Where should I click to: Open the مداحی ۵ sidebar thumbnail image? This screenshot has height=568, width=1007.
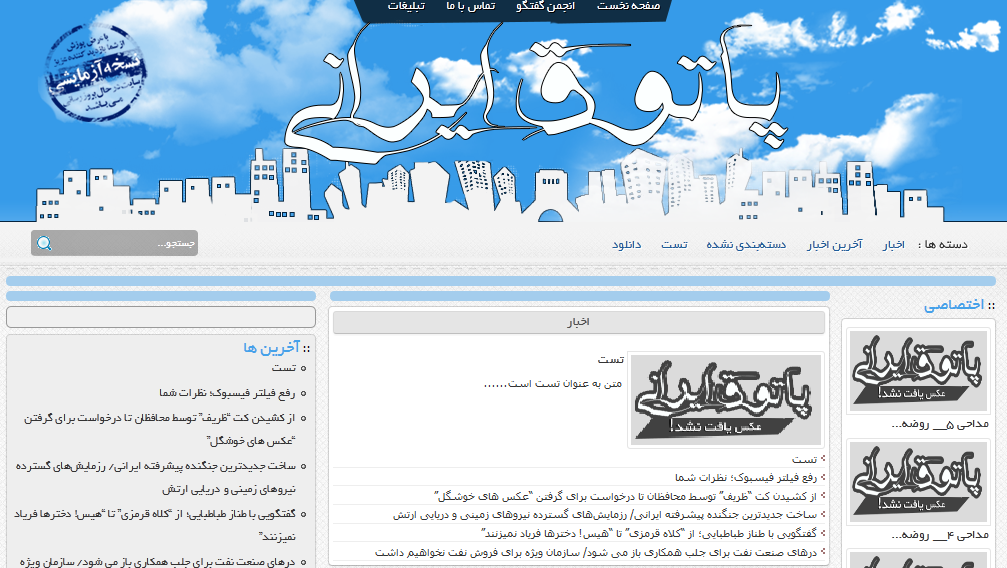coord(916,370)
